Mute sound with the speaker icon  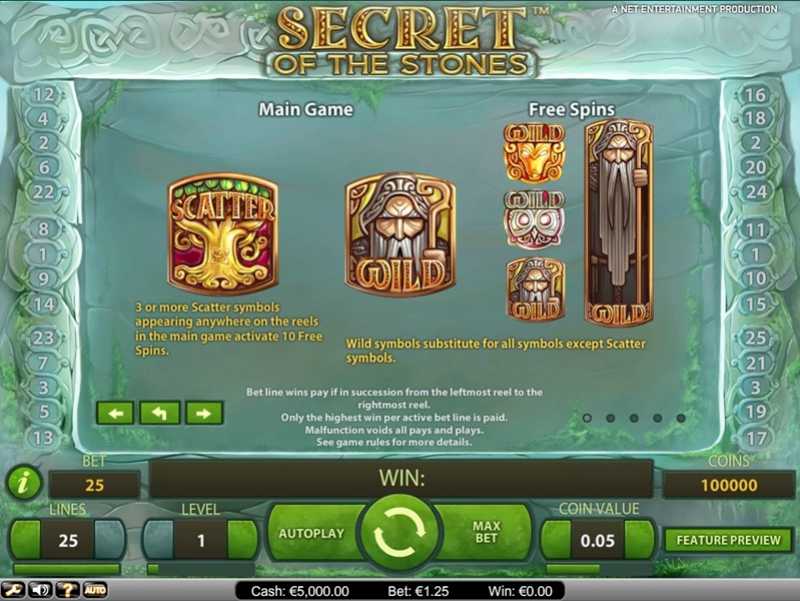tap(40, 590)
